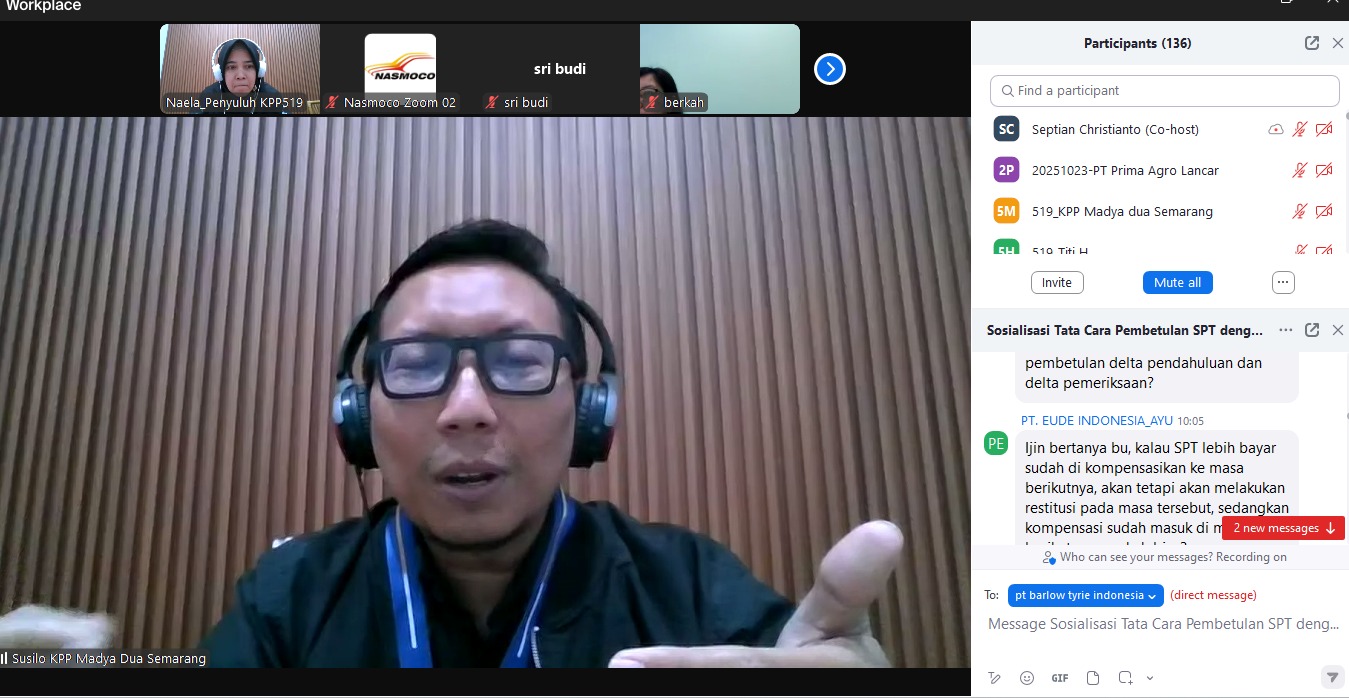Expand the screenshot options chevron in chat

point(1150,678)
